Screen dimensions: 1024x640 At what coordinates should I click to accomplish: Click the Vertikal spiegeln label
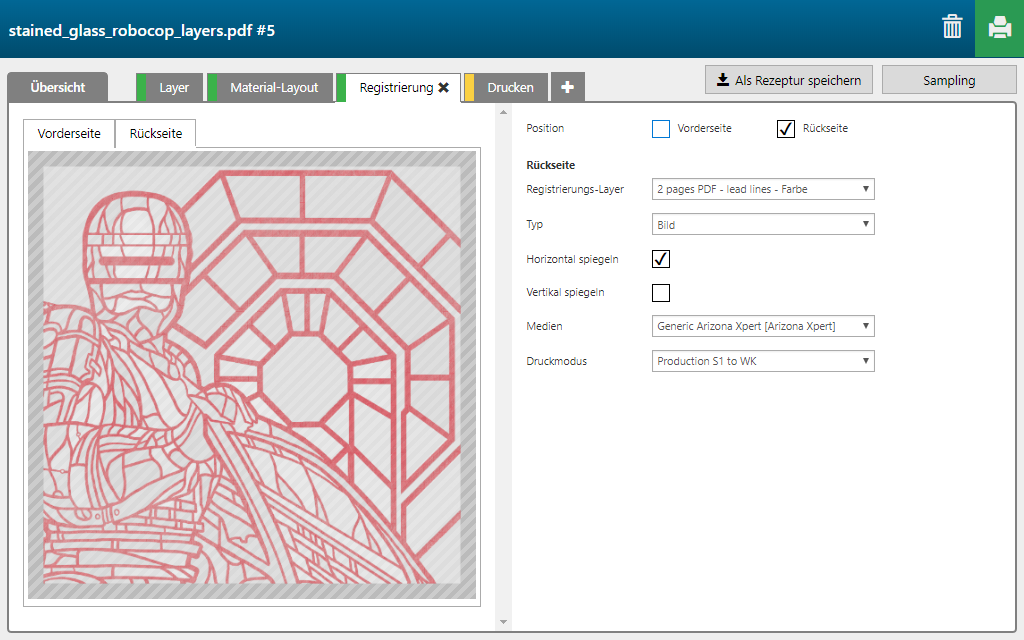pyautogui.click(x=566, y=293)
